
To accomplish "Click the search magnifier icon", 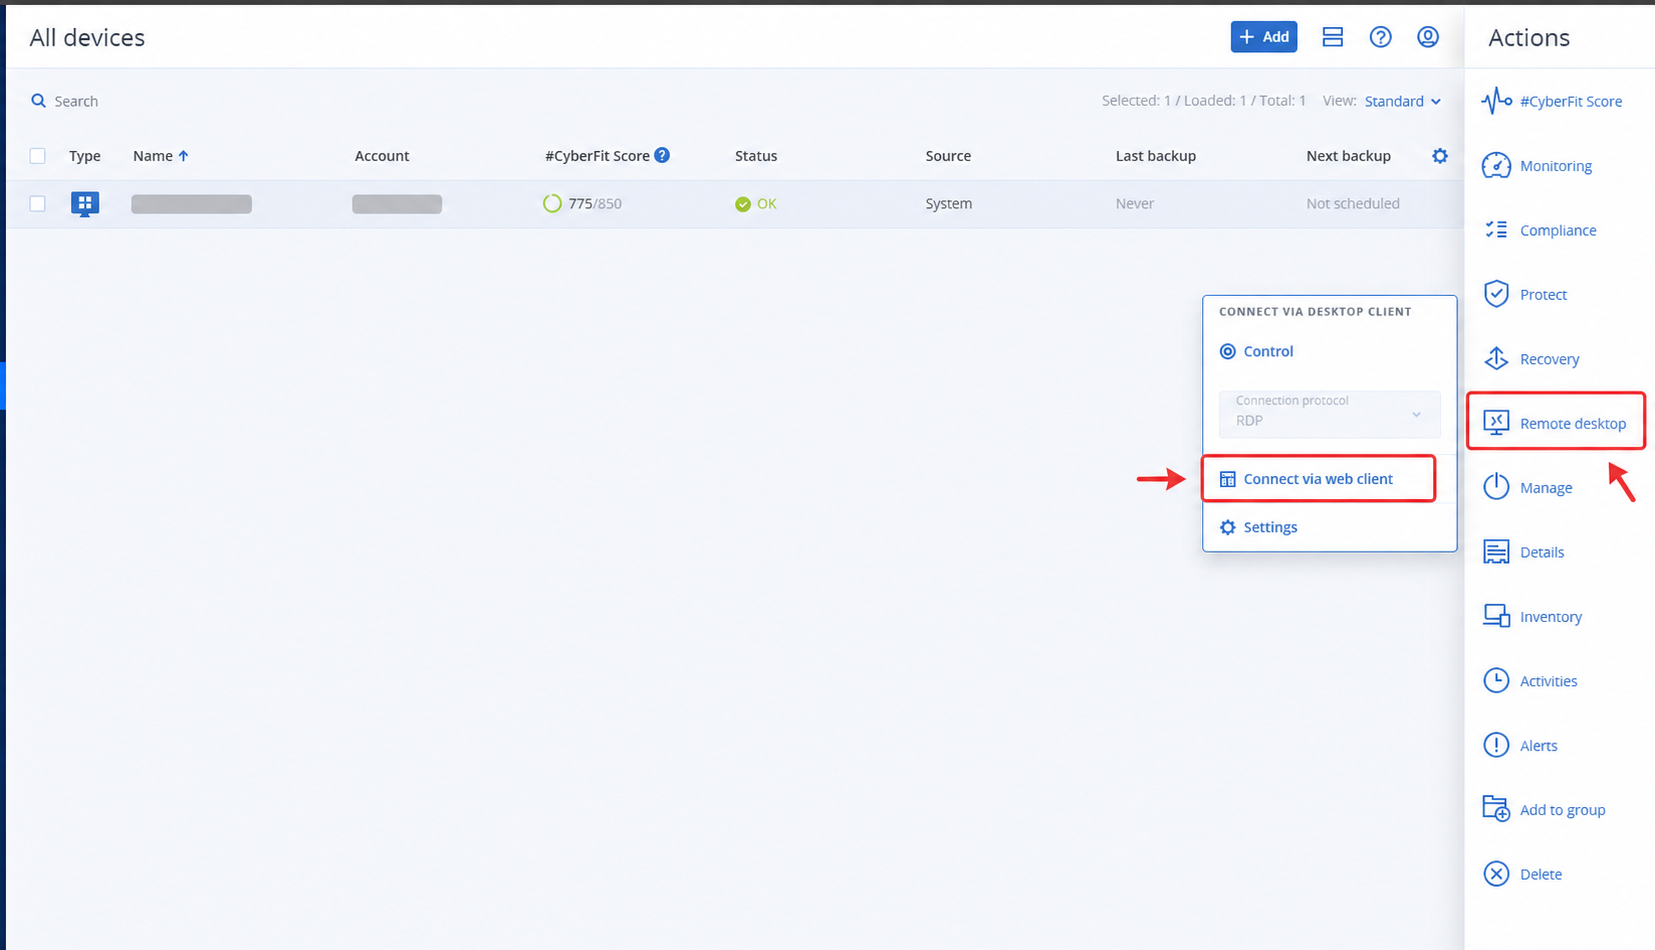I will tap(38, 101).
